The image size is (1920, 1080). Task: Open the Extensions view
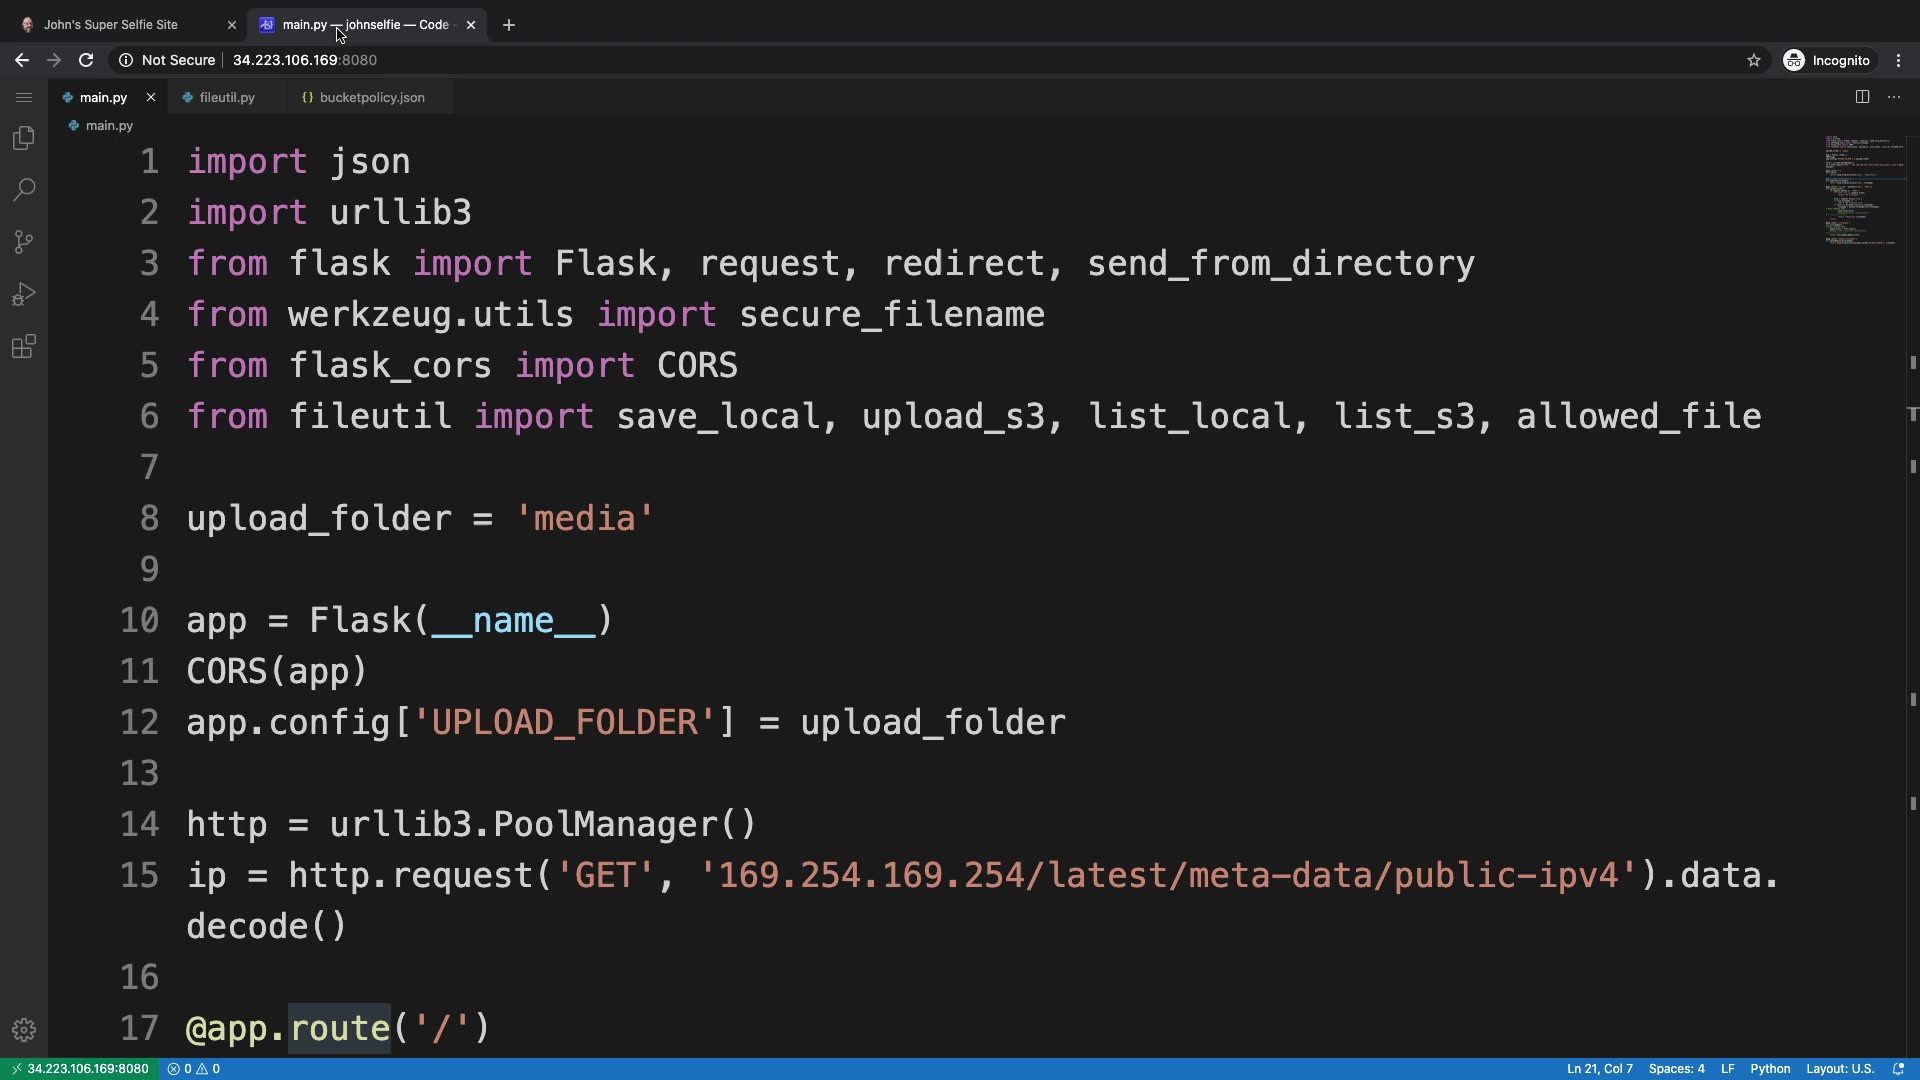coord(24,347)
